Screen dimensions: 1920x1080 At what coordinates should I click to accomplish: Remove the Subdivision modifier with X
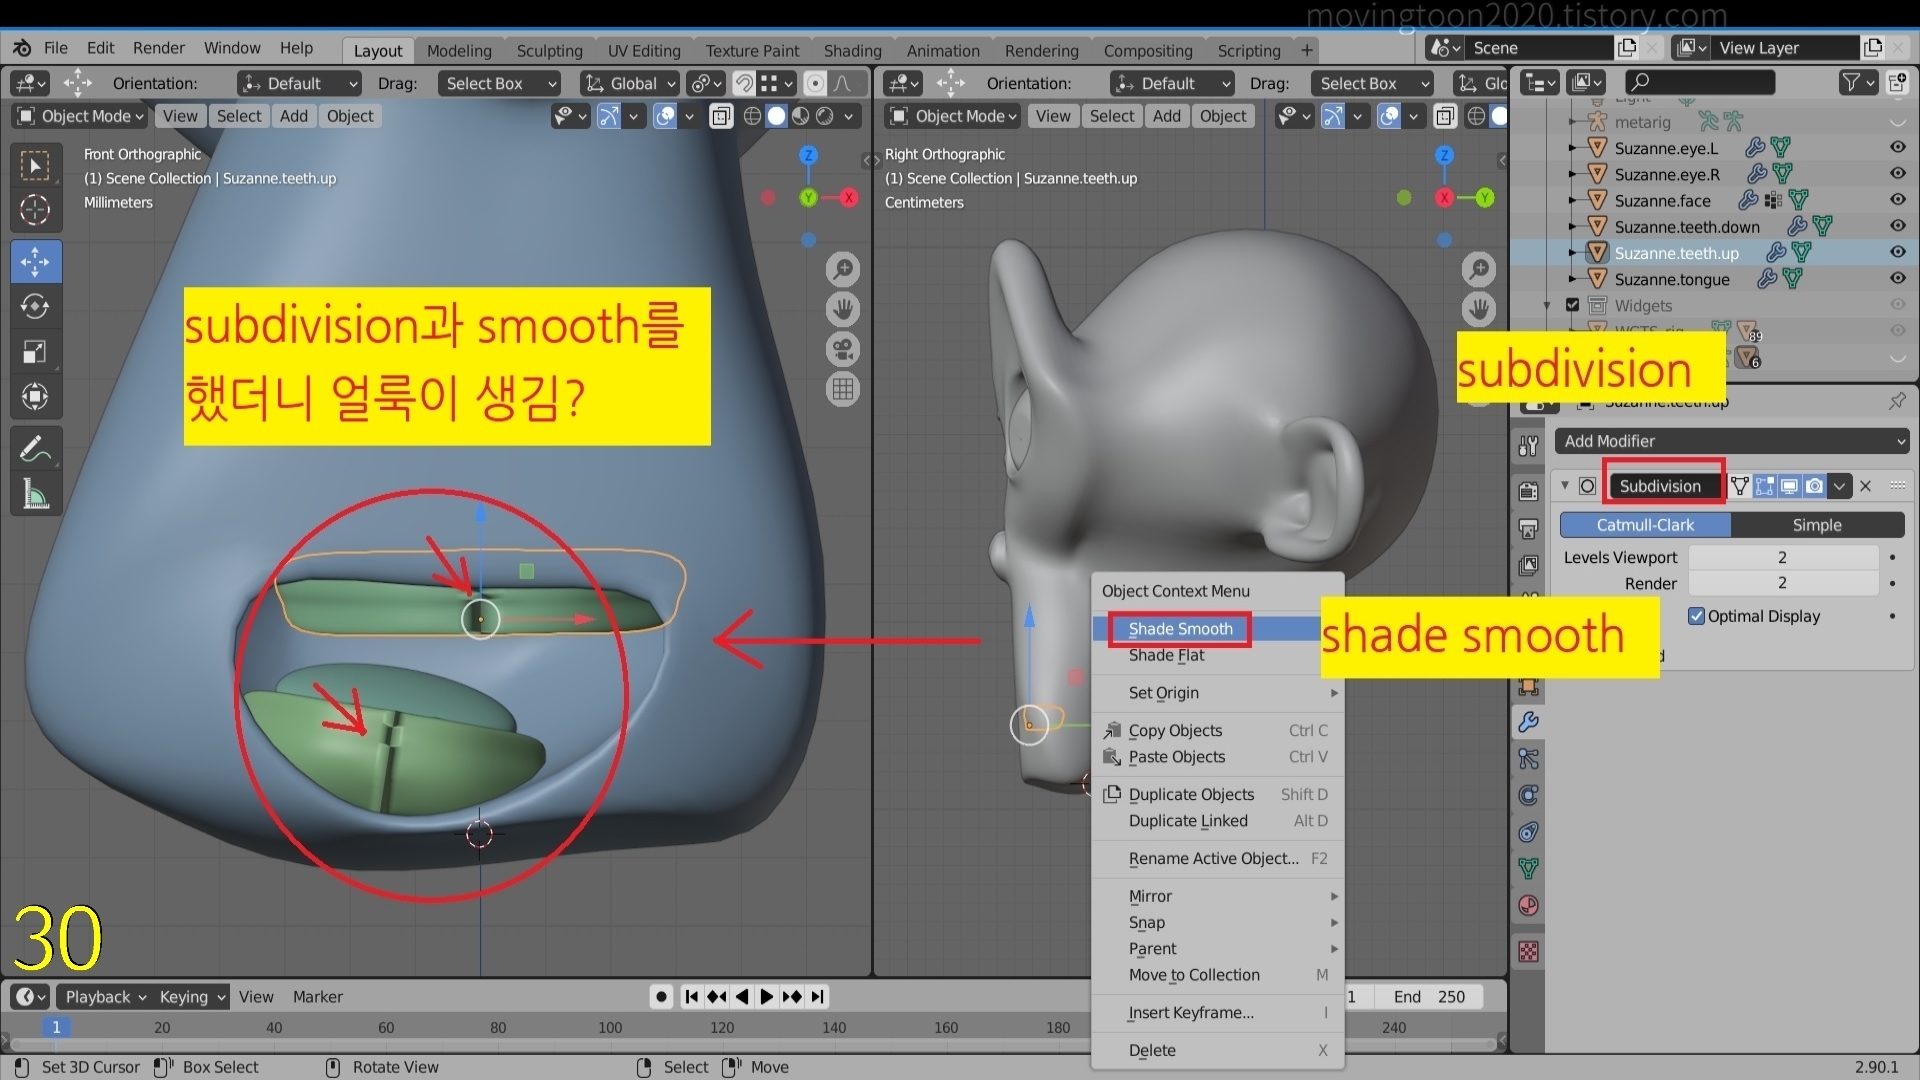click(1865, 486)
